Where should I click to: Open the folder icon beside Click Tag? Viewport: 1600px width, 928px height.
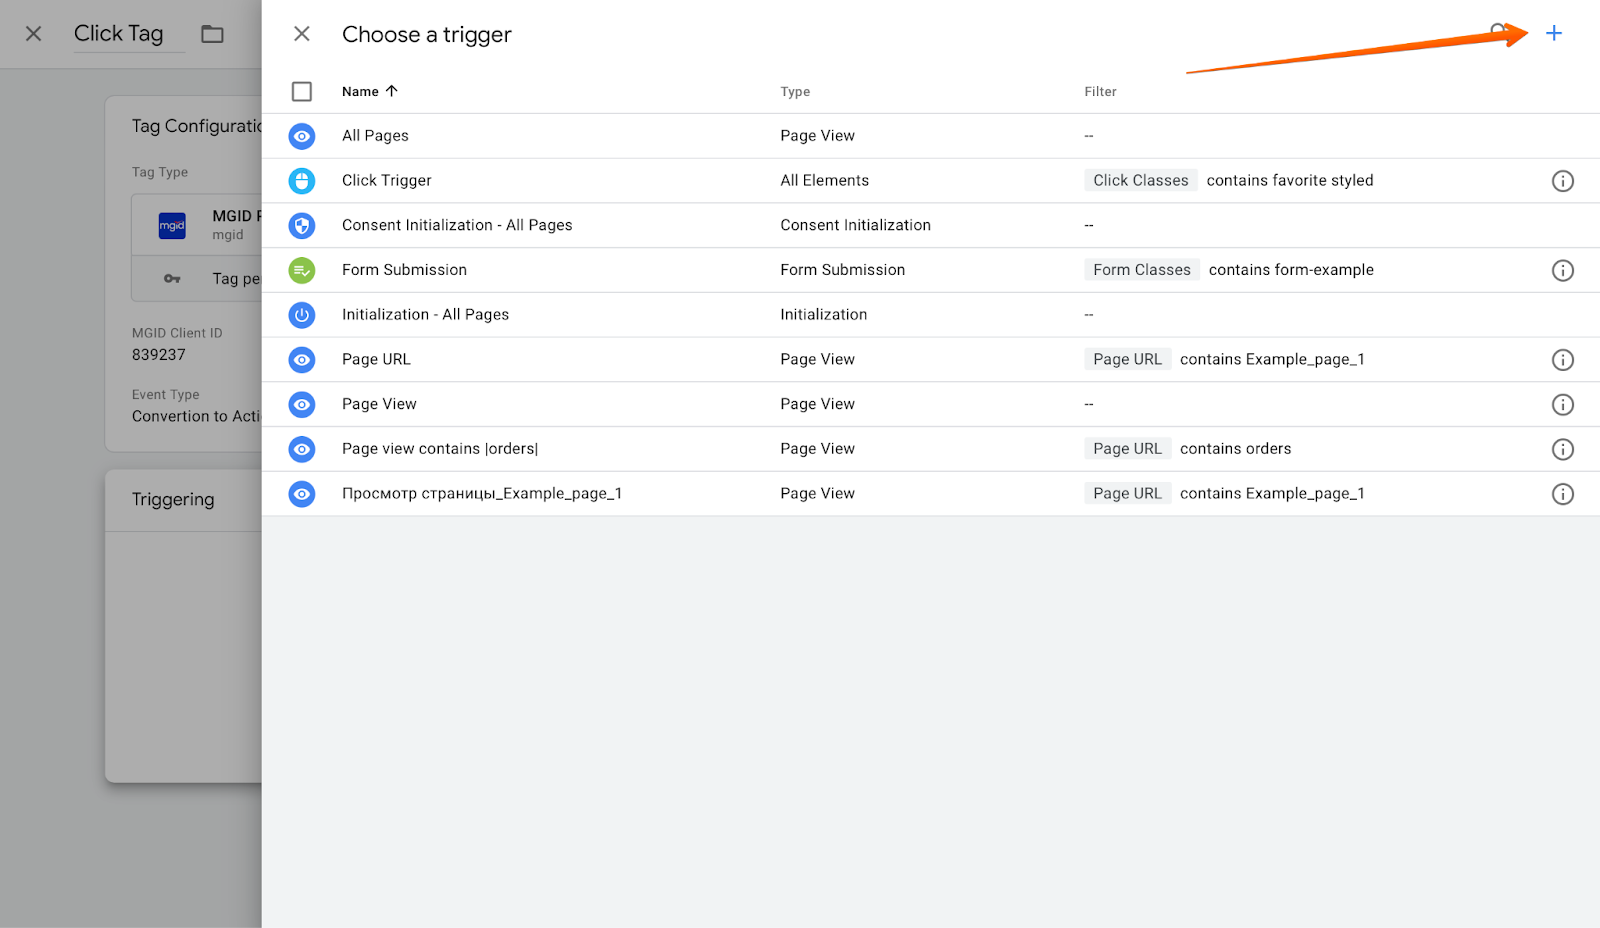(212, 34)
